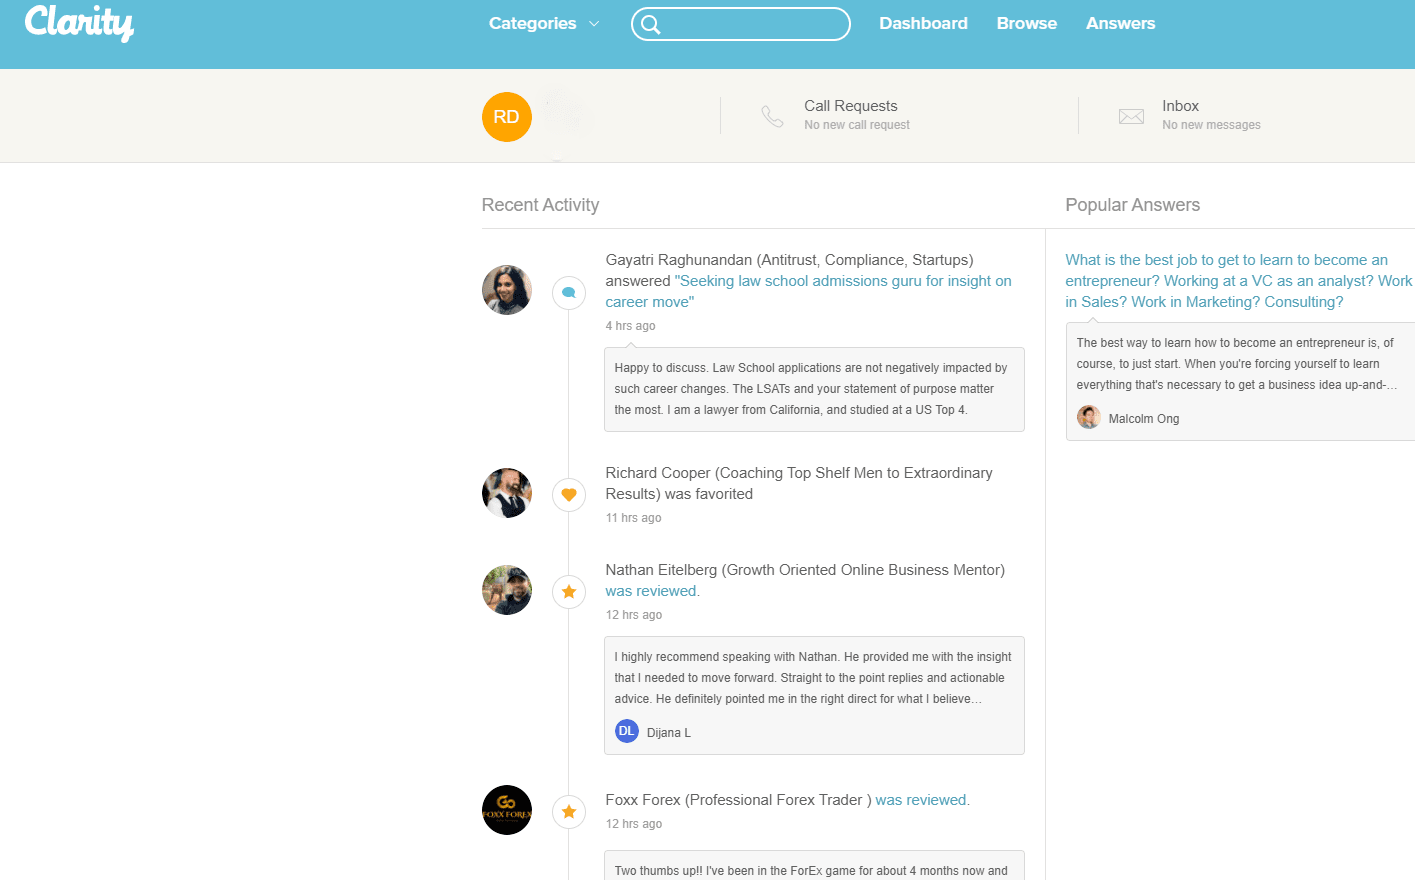Click the Clarity logo

tap(79, 22)
